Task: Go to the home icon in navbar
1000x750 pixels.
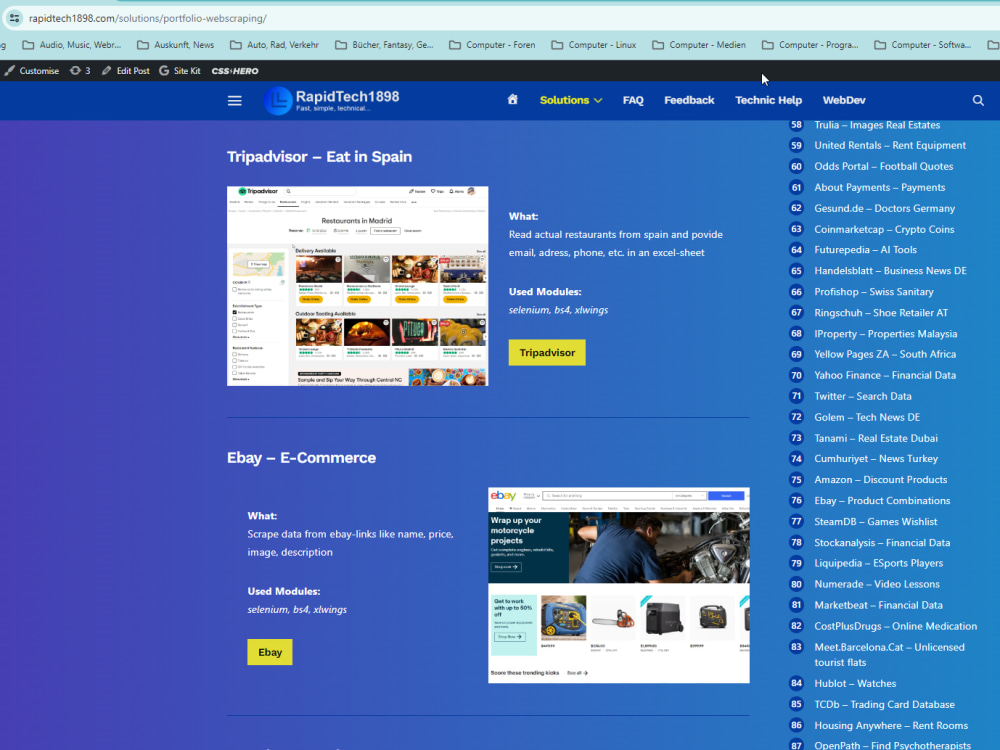Action: [513, 99]
